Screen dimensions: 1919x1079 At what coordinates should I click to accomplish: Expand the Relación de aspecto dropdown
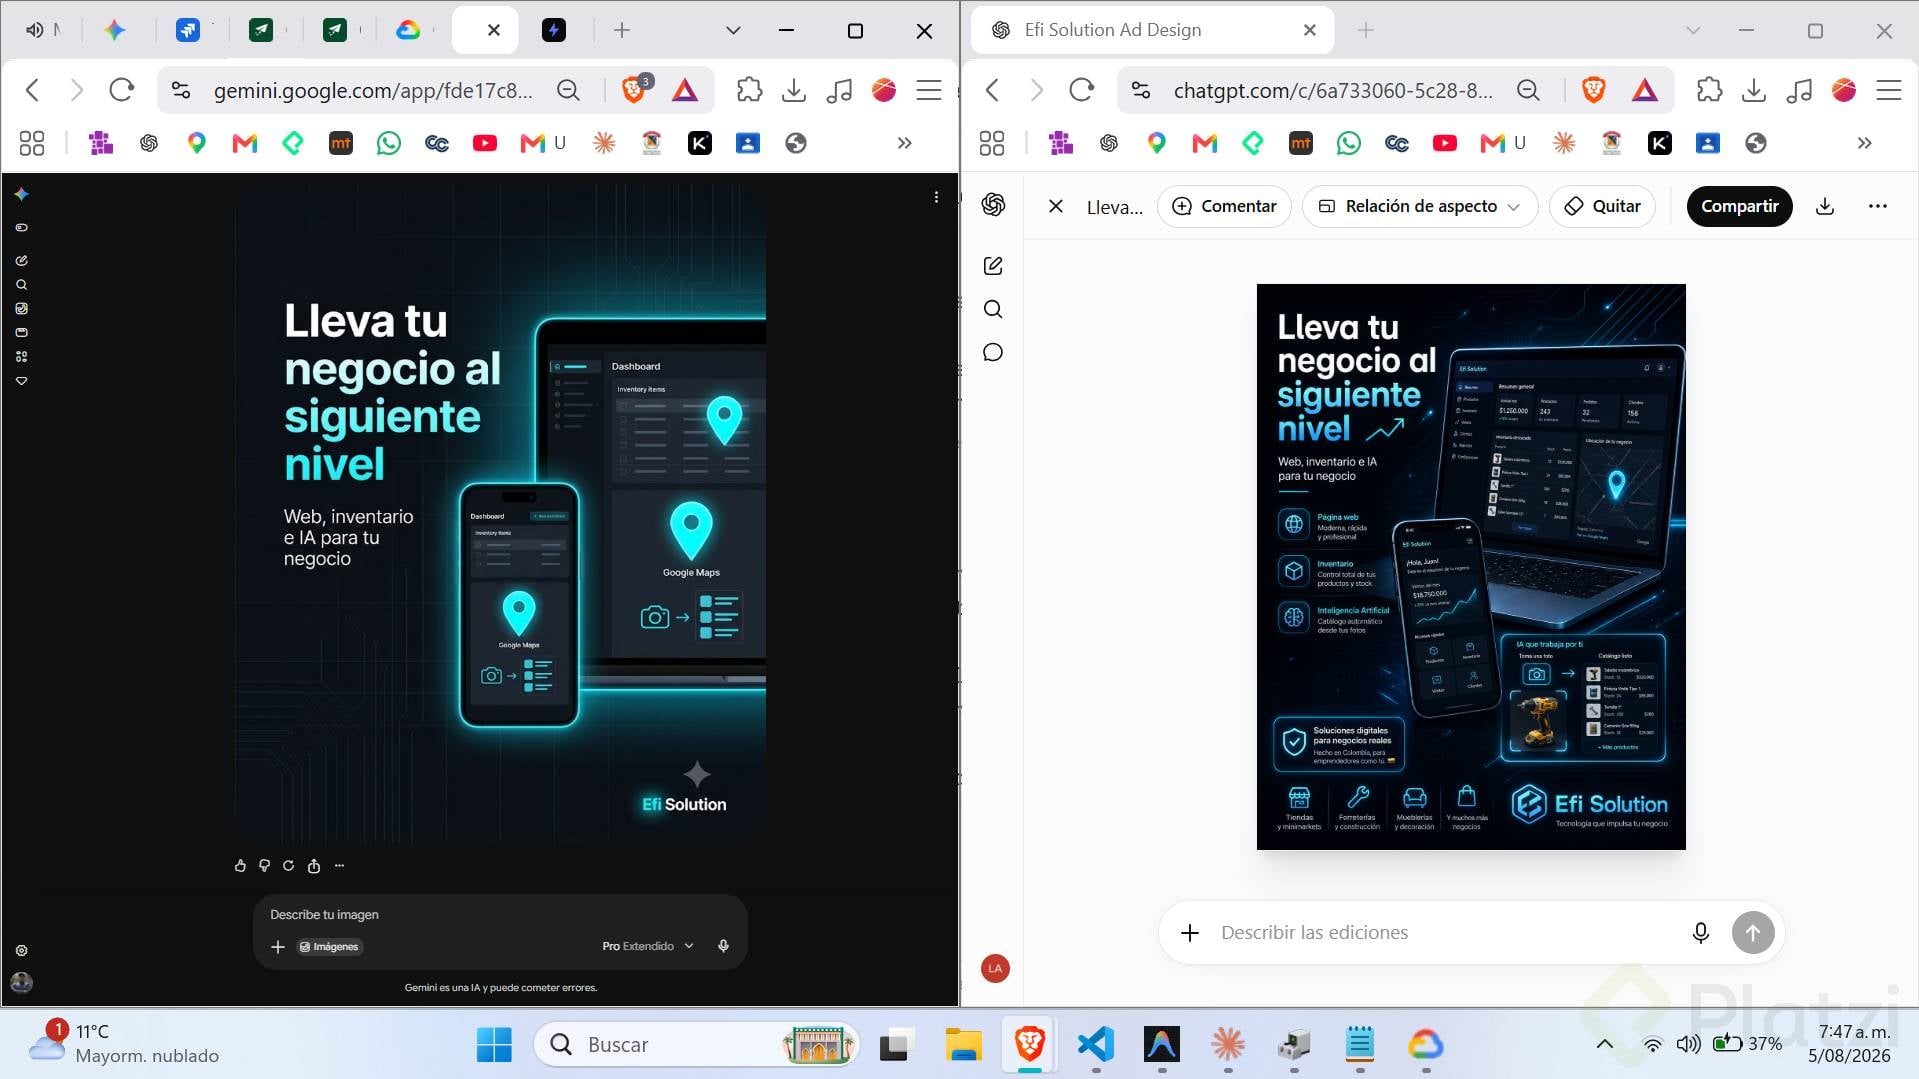(1420, 206)
